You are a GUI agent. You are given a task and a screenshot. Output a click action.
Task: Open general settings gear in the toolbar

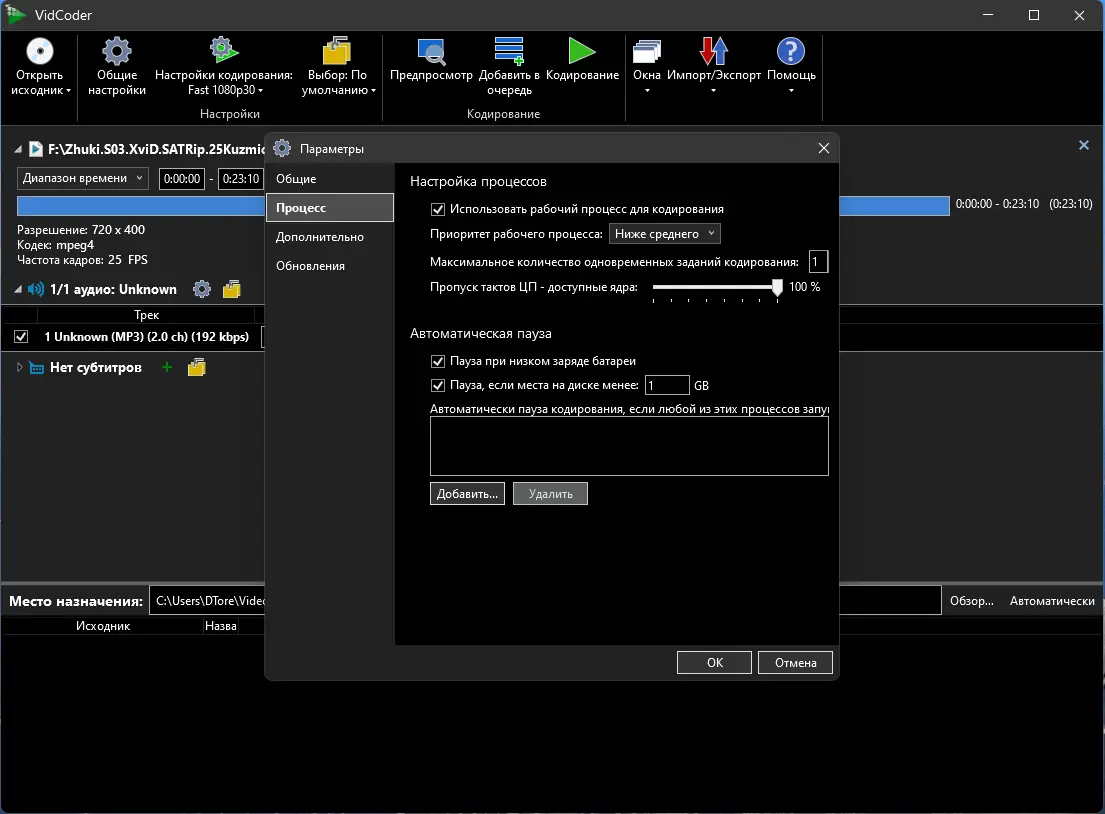[117, 51]
